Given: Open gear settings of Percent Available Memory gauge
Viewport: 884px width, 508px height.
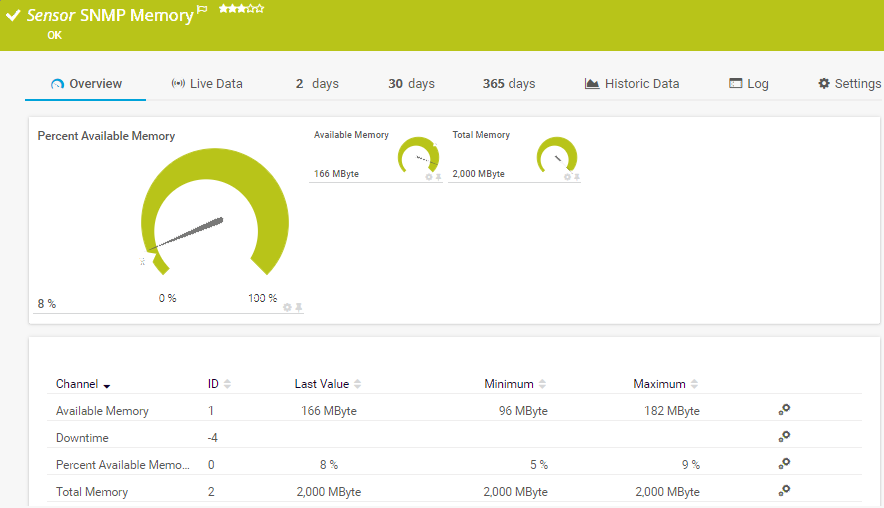Looking at the screenshot, I should coord(287,307).
